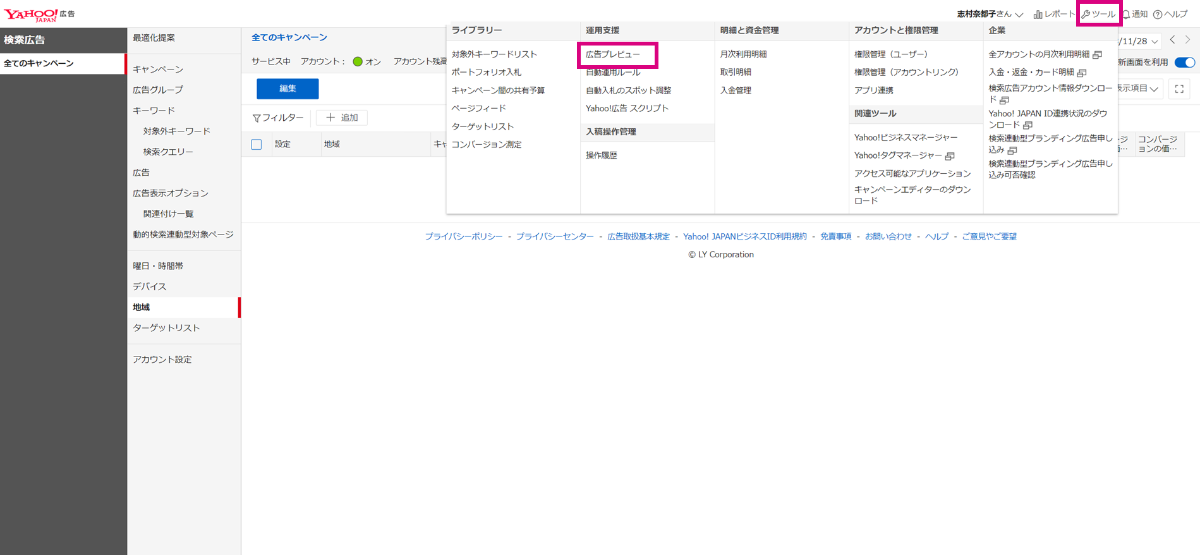Sort by the 地域 column header
The width and height of the screenshot is (1200, 555).
331,144
